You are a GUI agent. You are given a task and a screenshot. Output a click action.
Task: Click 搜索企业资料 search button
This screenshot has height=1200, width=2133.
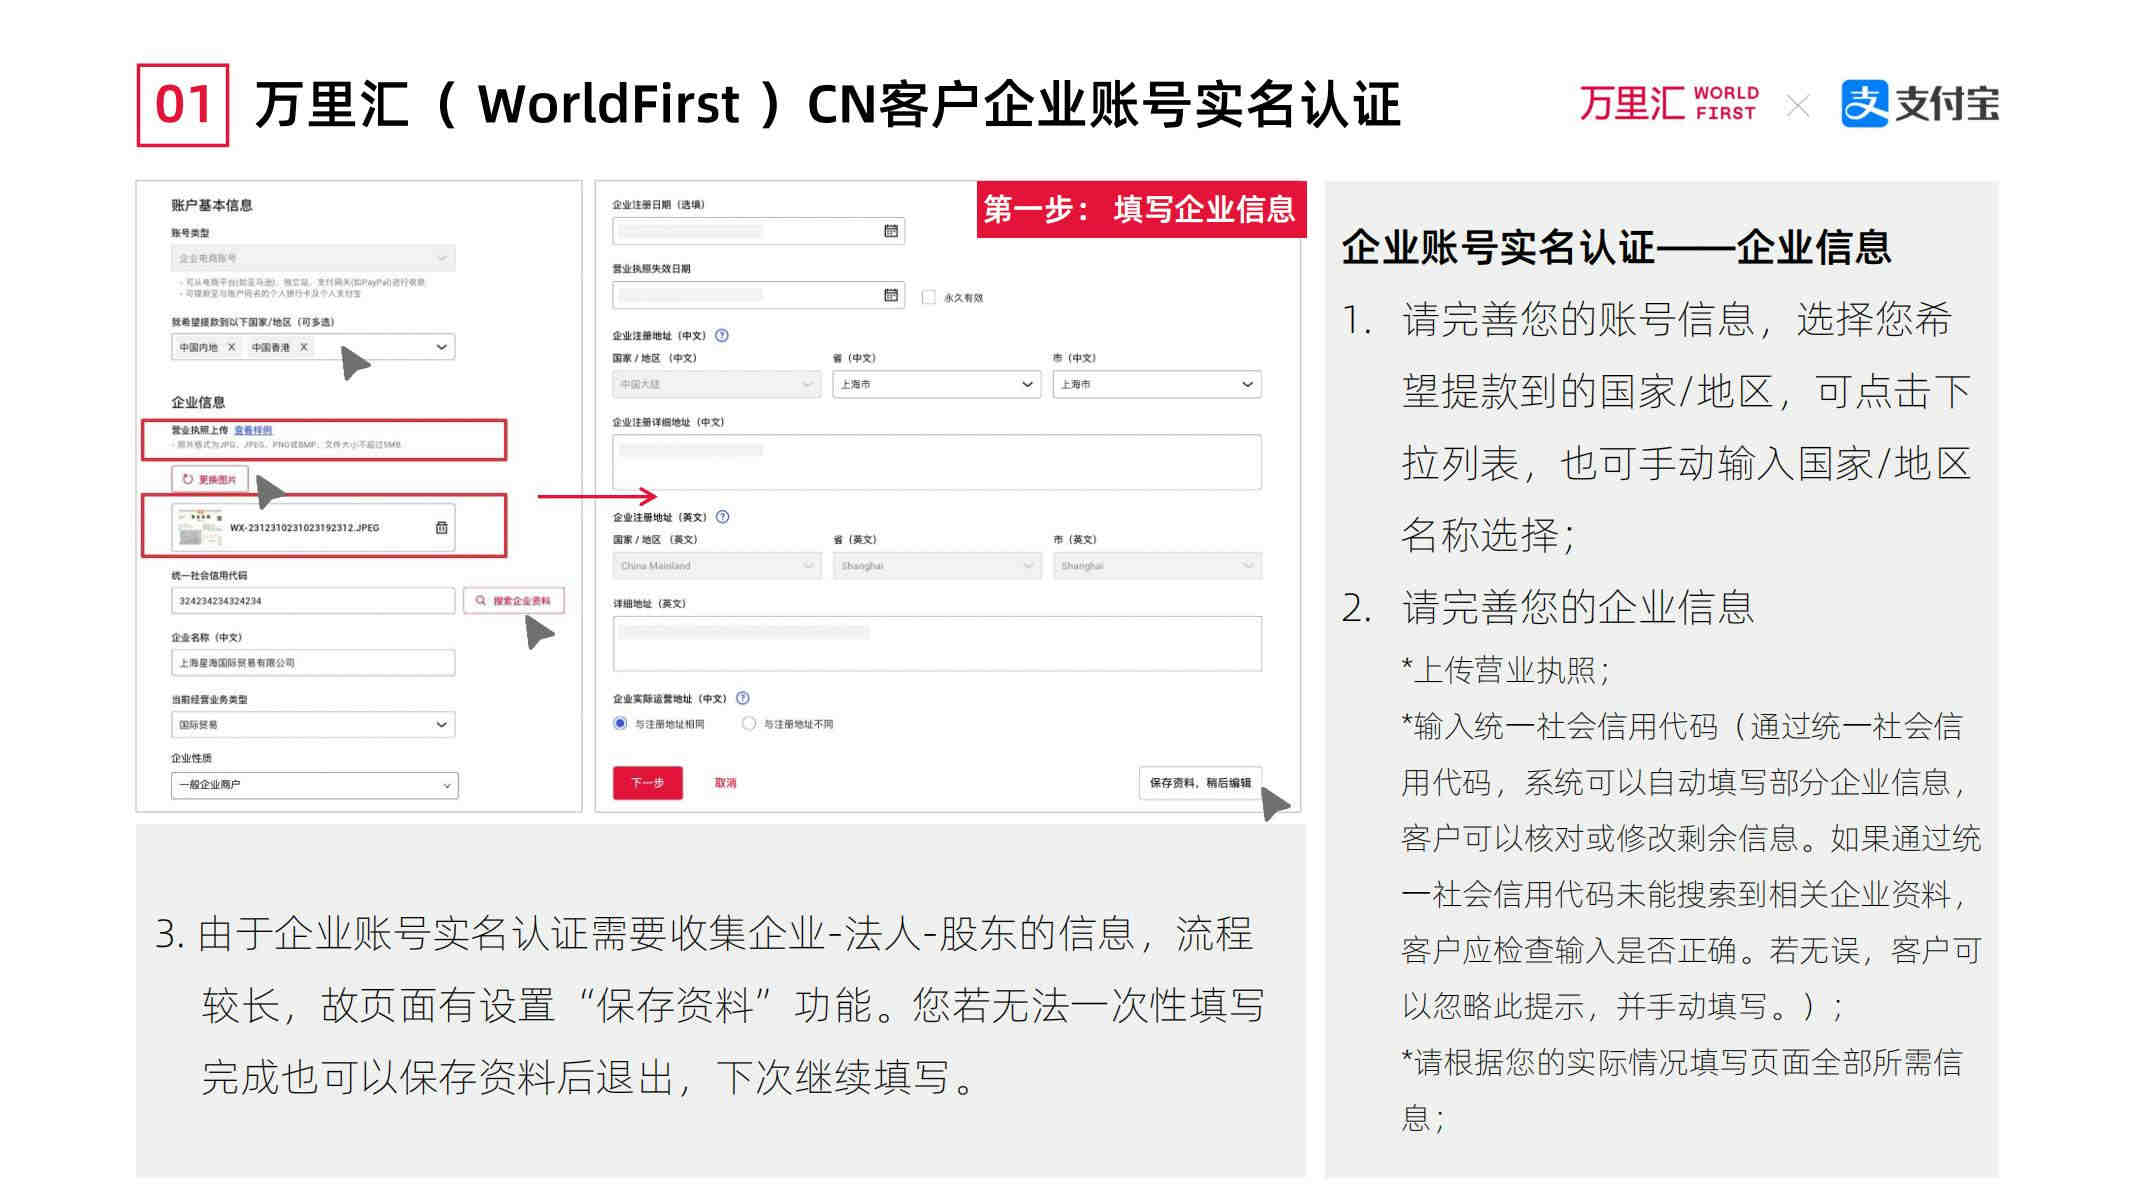pos(513,600)
